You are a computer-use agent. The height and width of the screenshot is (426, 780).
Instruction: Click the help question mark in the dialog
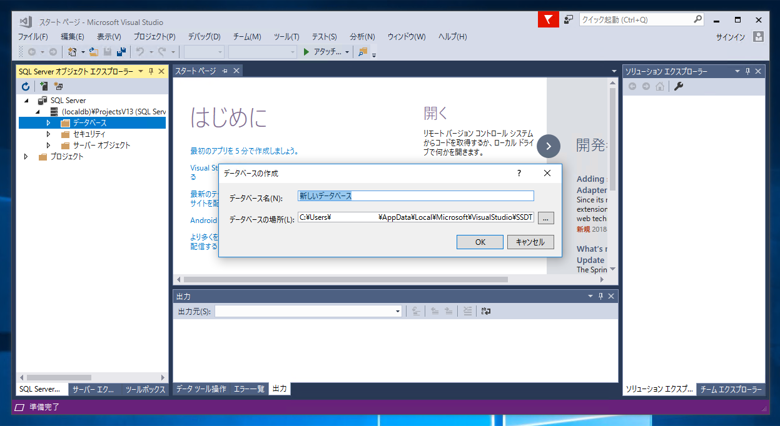coord(519,173)
